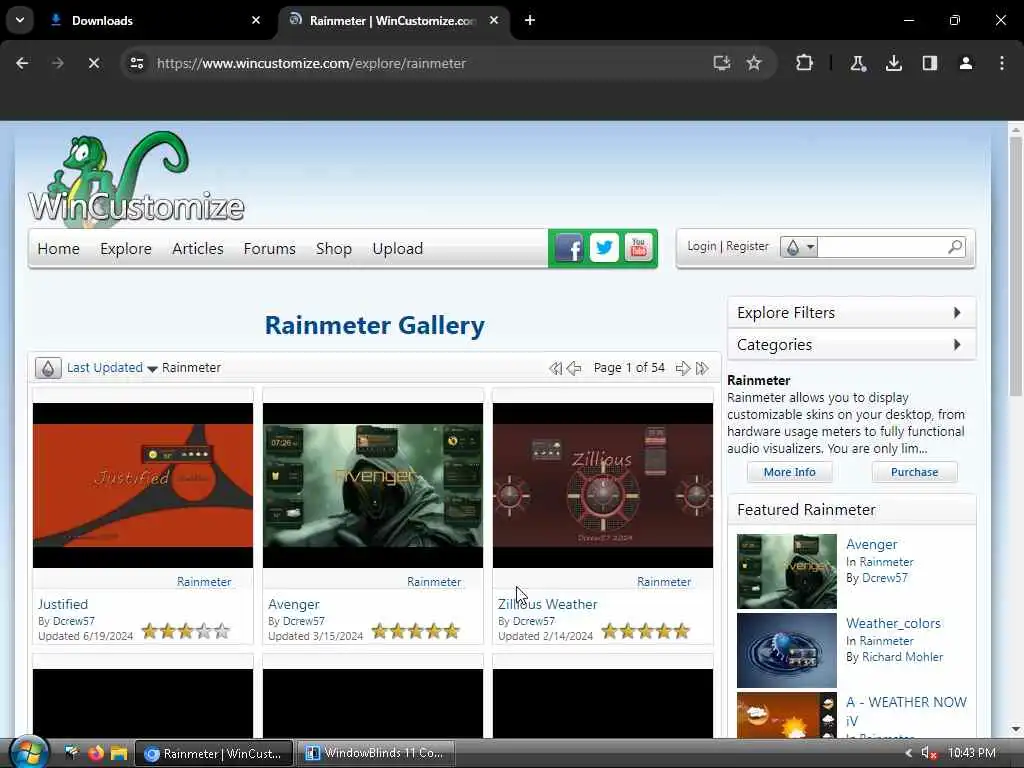The height and width of the screenshot is (768, 1024).
Task: Open the Twitter social icon
Action: [x=604, y=248]
